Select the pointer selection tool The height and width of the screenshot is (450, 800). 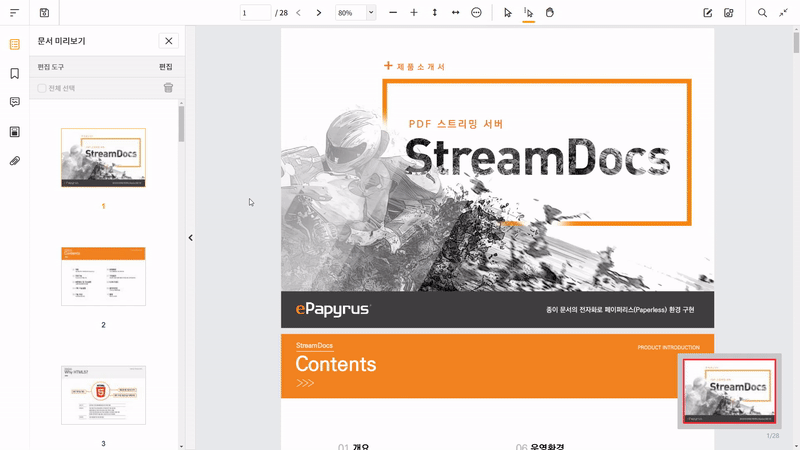click(x=508, y=13)
